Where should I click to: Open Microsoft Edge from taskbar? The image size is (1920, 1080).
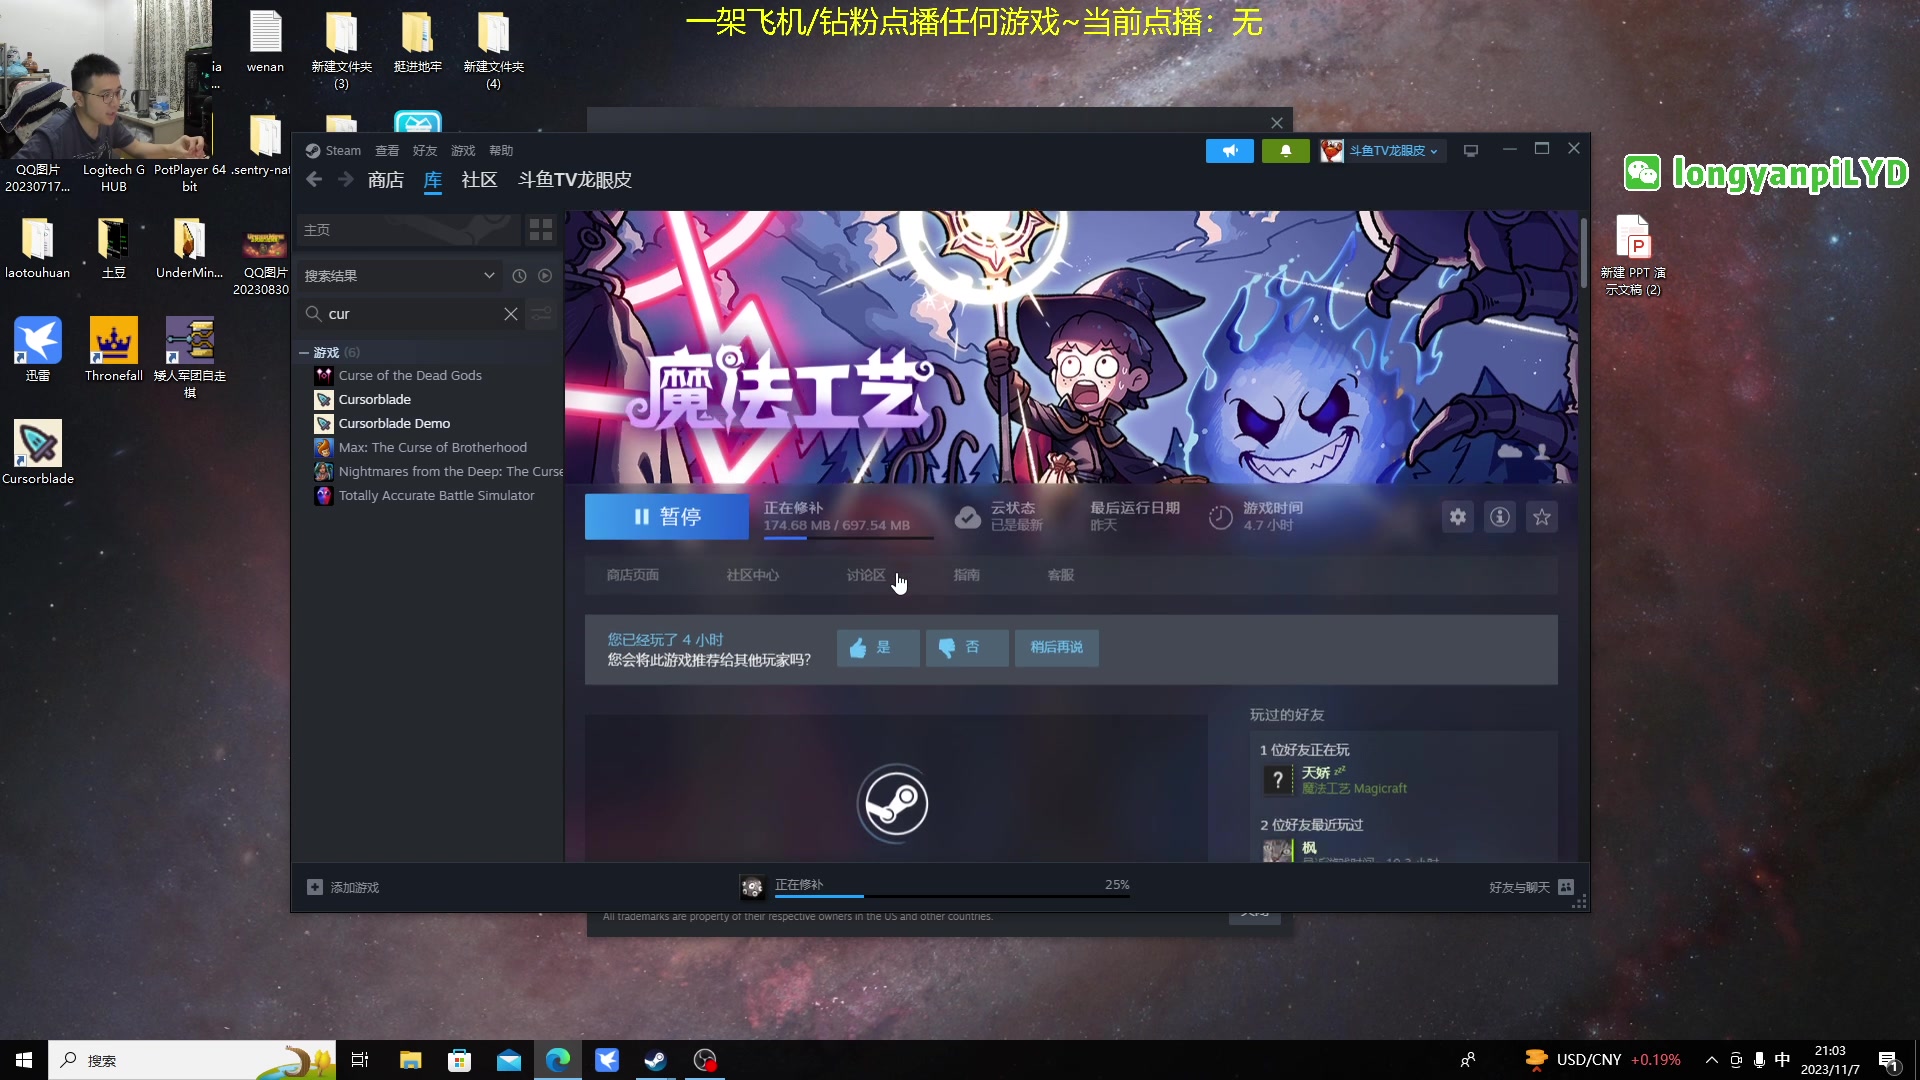(558, 1060)
